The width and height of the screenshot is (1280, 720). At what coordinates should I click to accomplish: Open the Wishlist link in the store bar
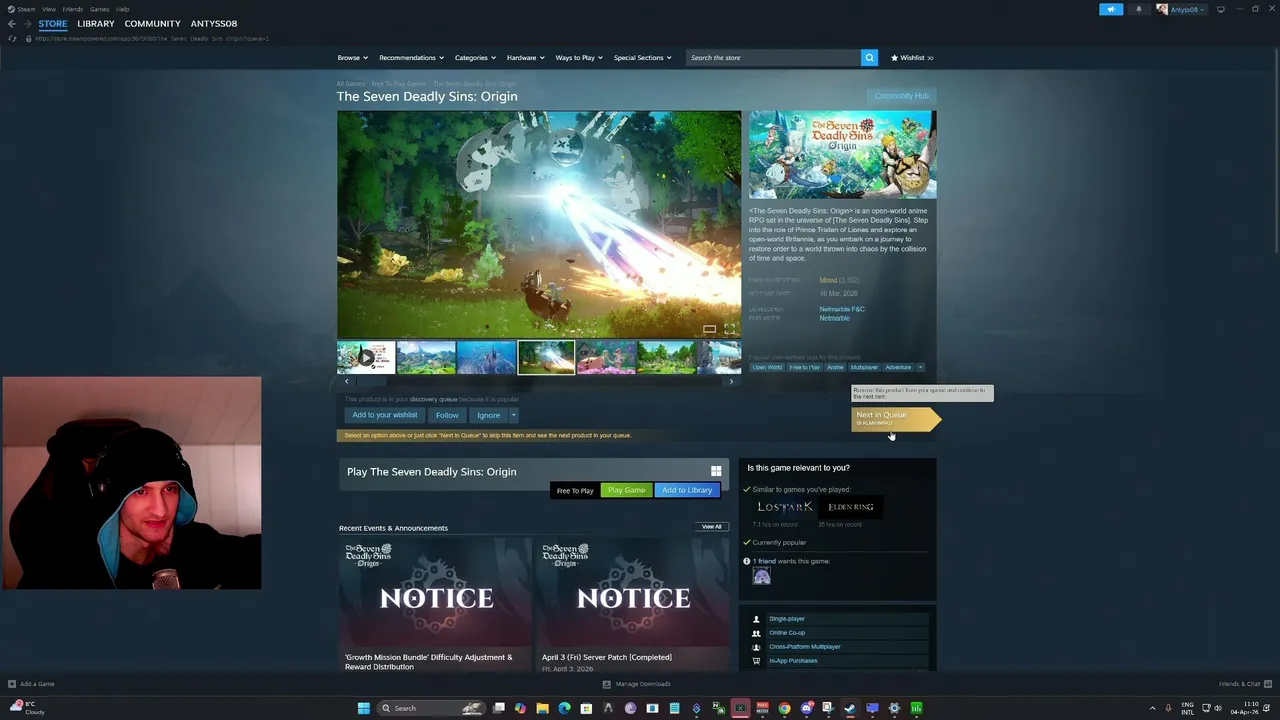tap(912, 57)
